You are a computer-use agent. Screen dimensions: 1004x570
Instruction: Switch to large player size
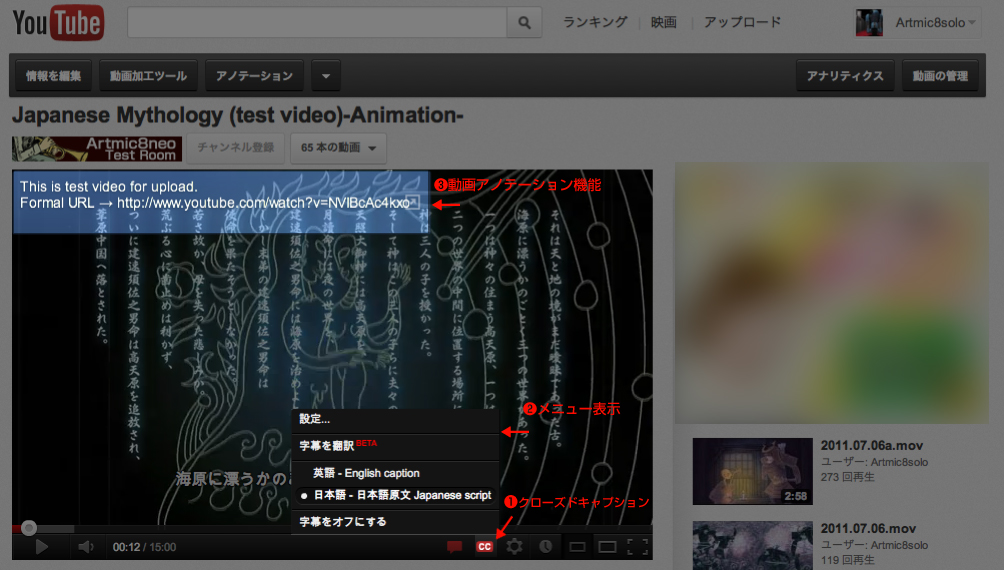tap(607, 546)
